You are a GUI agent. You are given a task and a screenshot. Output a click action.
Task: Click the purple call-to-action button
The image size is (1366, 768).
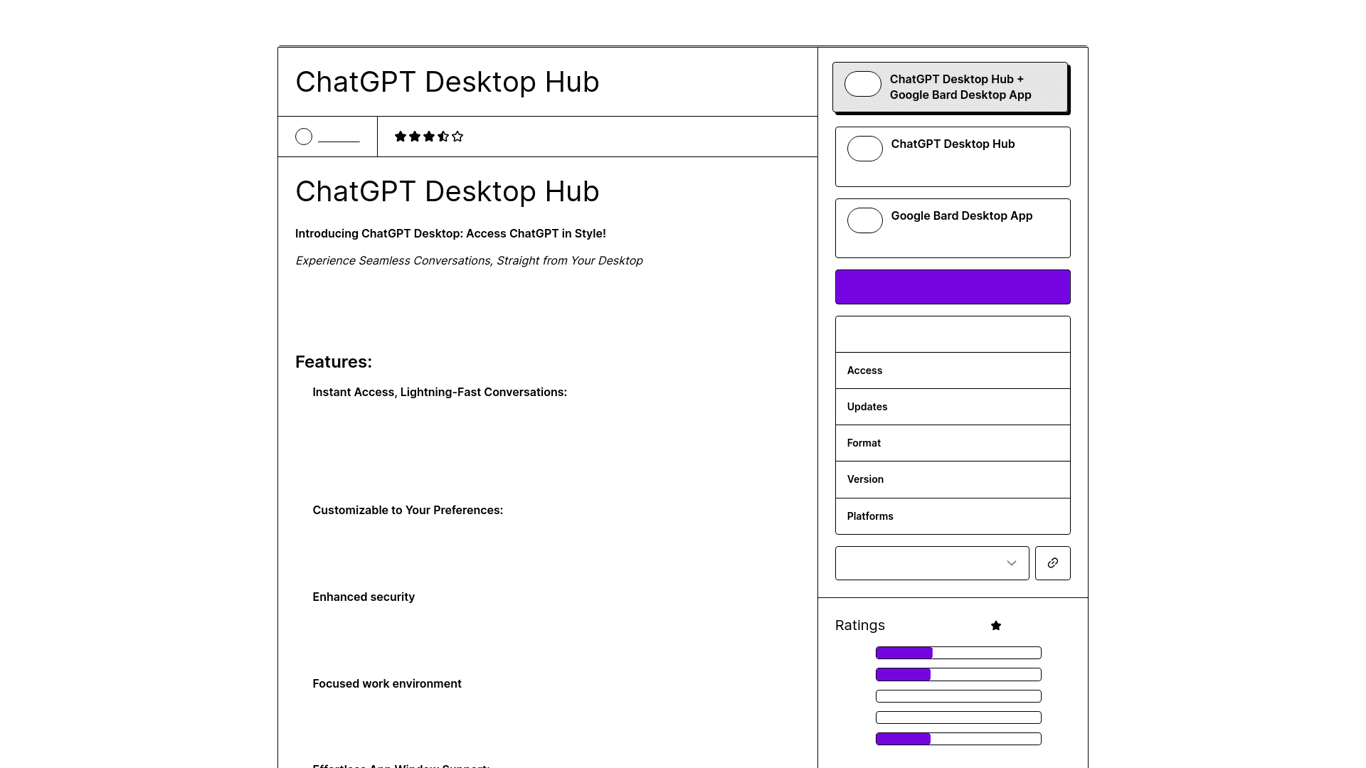point(952,286)
